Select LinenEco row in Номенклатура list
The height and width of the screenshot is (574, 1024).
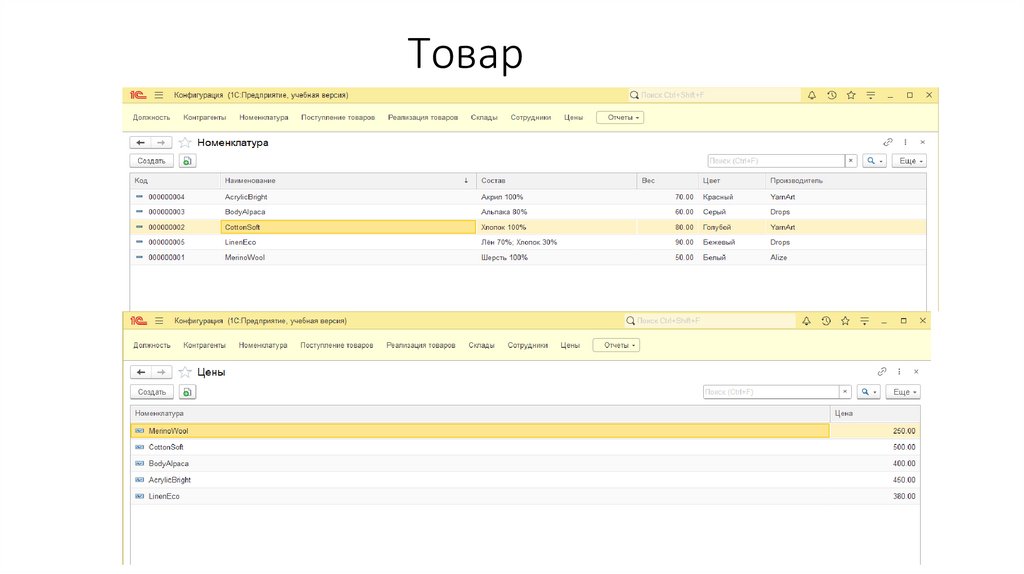coord(528,242)
